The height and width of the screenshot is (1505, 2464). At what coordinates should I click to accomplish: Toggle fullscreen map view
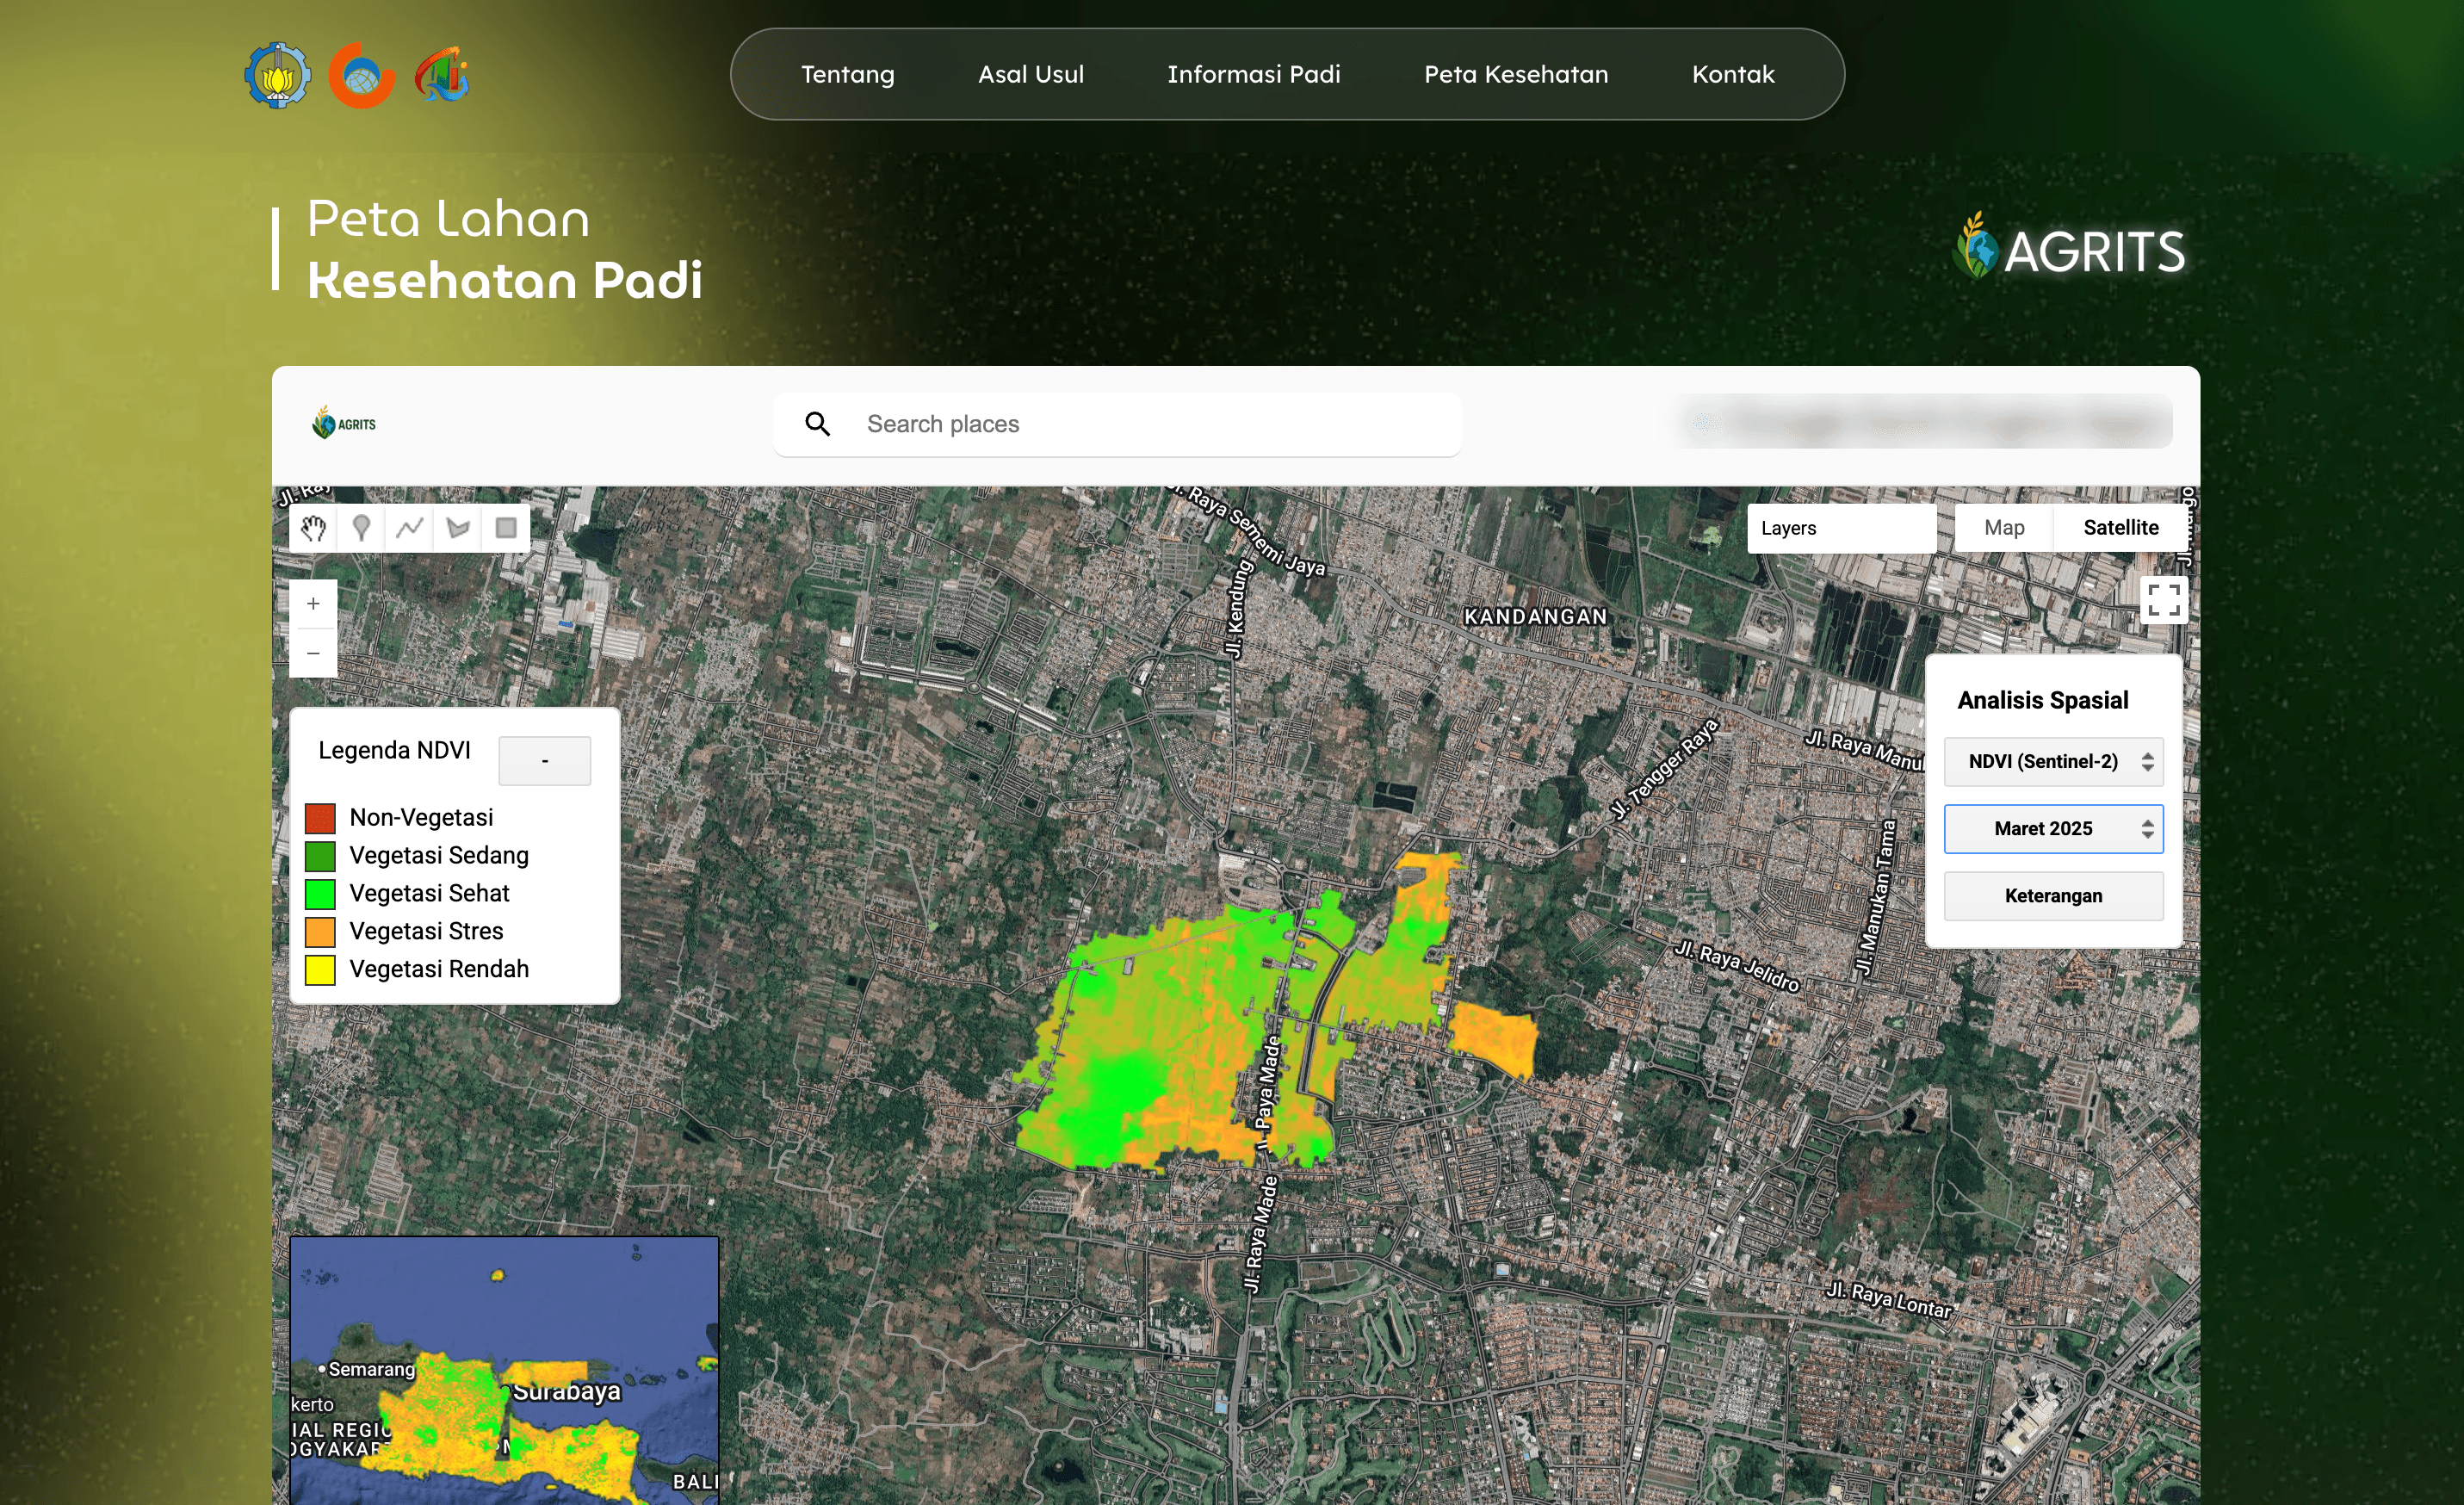[x=2163, y=600]
